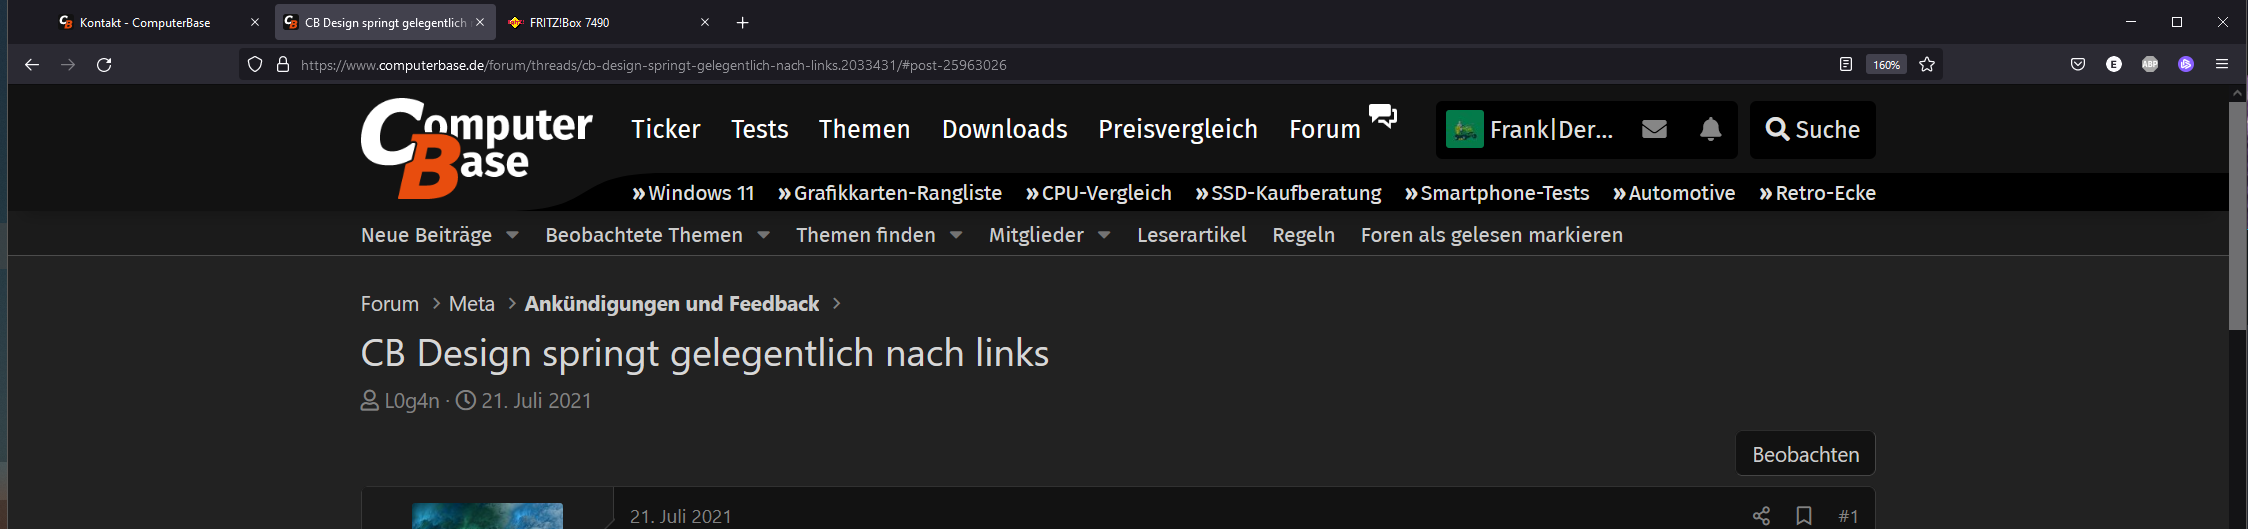Open the Themen section

point(864,130)
